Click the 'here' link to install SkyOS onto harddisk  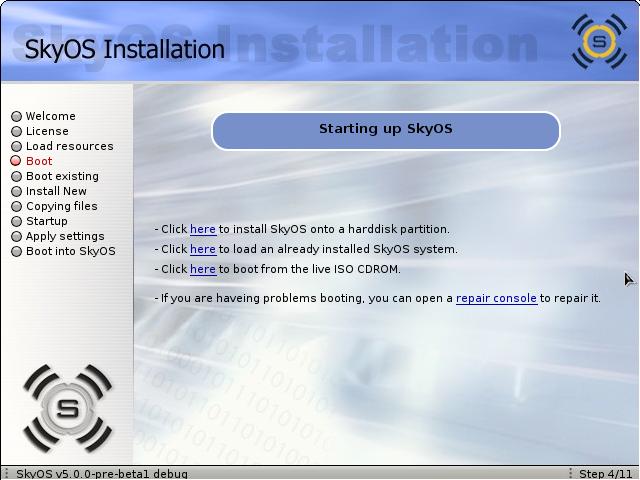[x=202, y=229]
